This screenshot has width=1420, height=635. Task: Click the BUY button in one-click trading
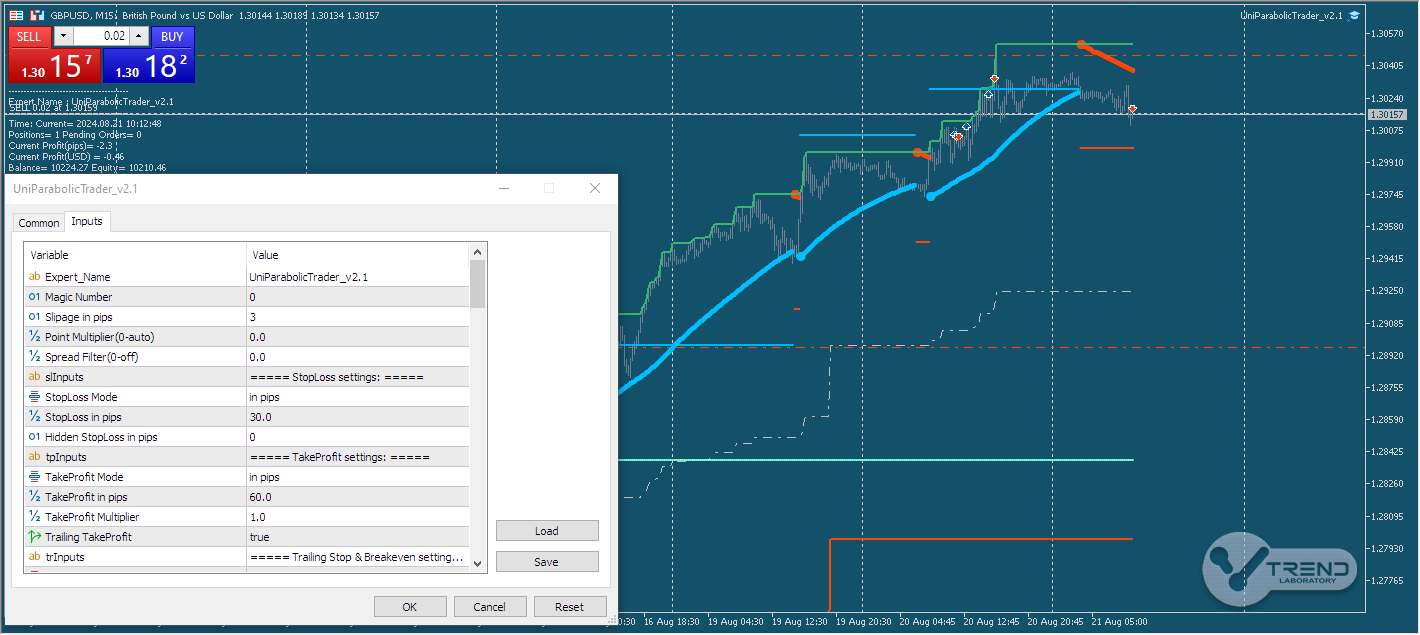[172, 37]
